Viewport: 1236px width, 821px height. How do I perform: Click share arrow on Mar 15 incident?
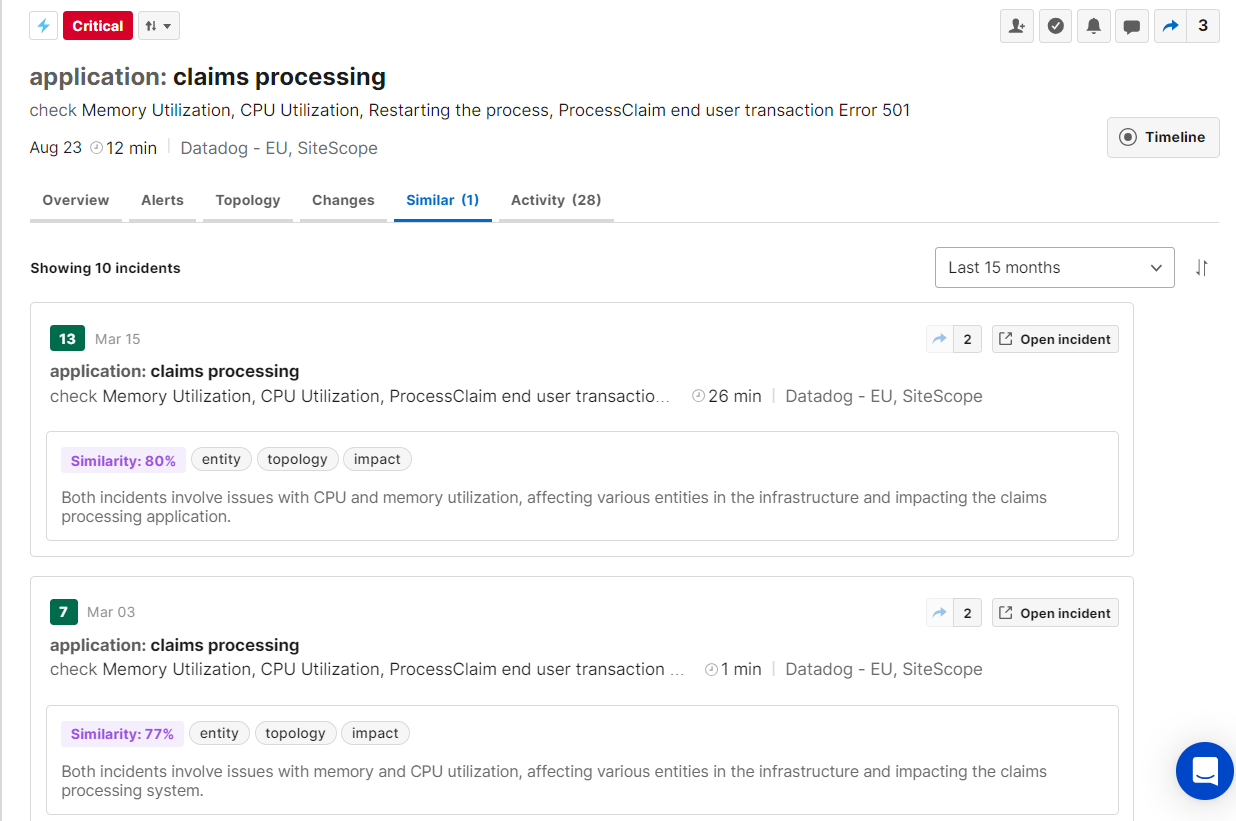940,339
